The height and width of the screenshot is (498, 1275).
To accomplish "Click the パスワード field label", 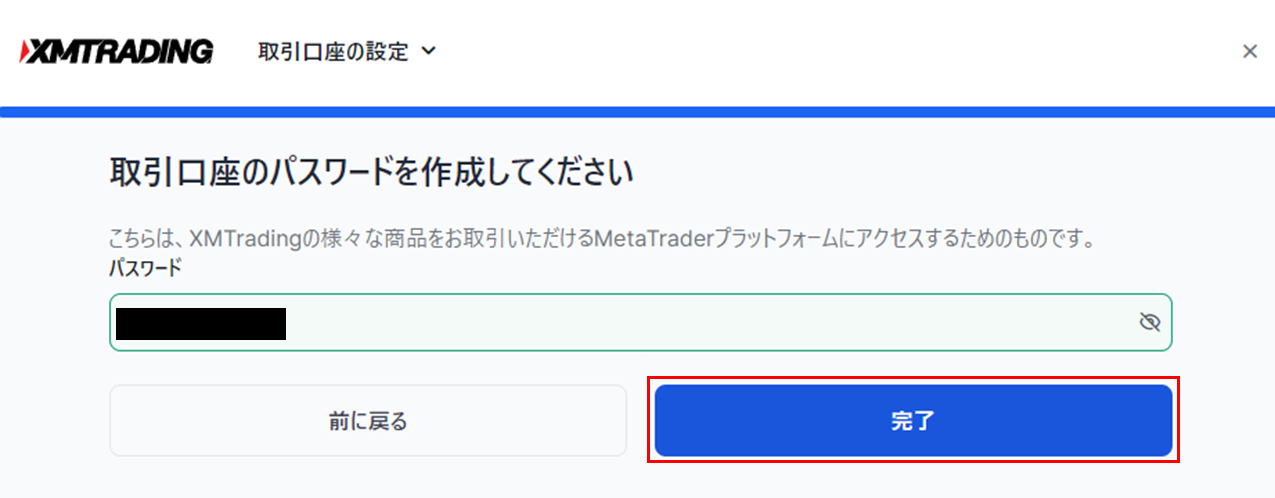I will coord(145,268).
